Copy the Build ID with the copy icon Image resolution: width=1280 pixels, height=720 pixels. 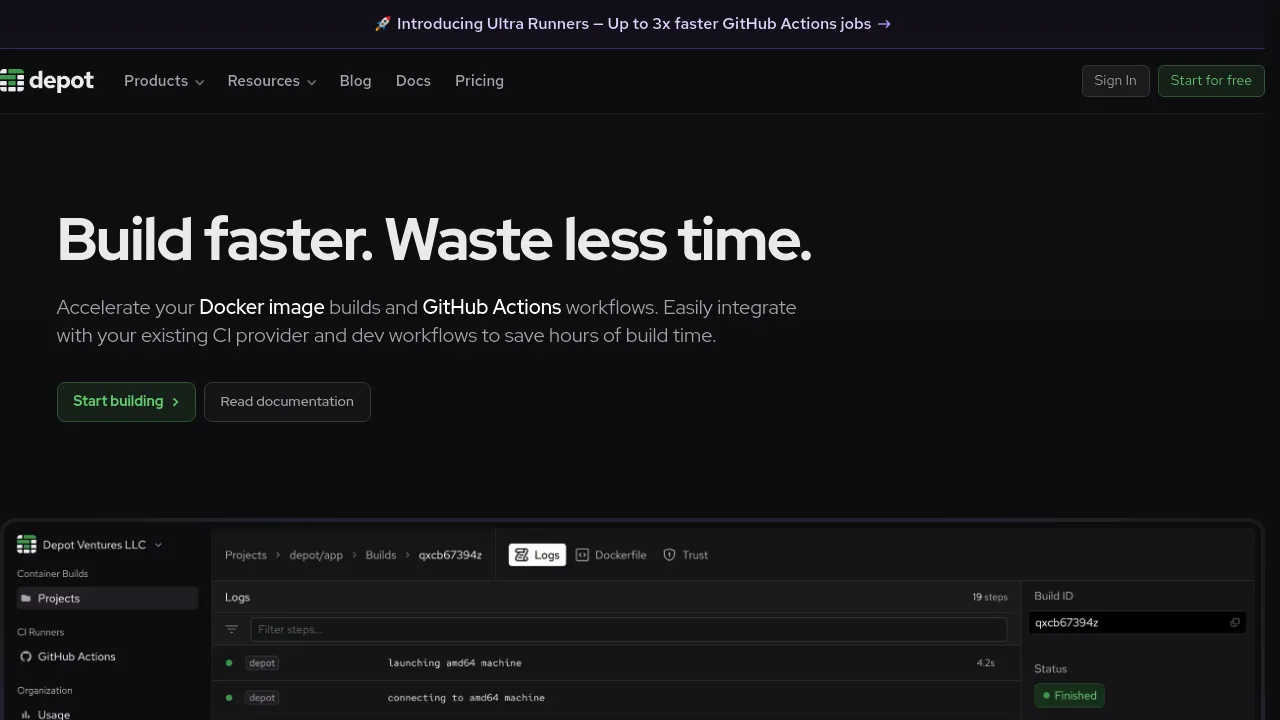click(1235, 622)
